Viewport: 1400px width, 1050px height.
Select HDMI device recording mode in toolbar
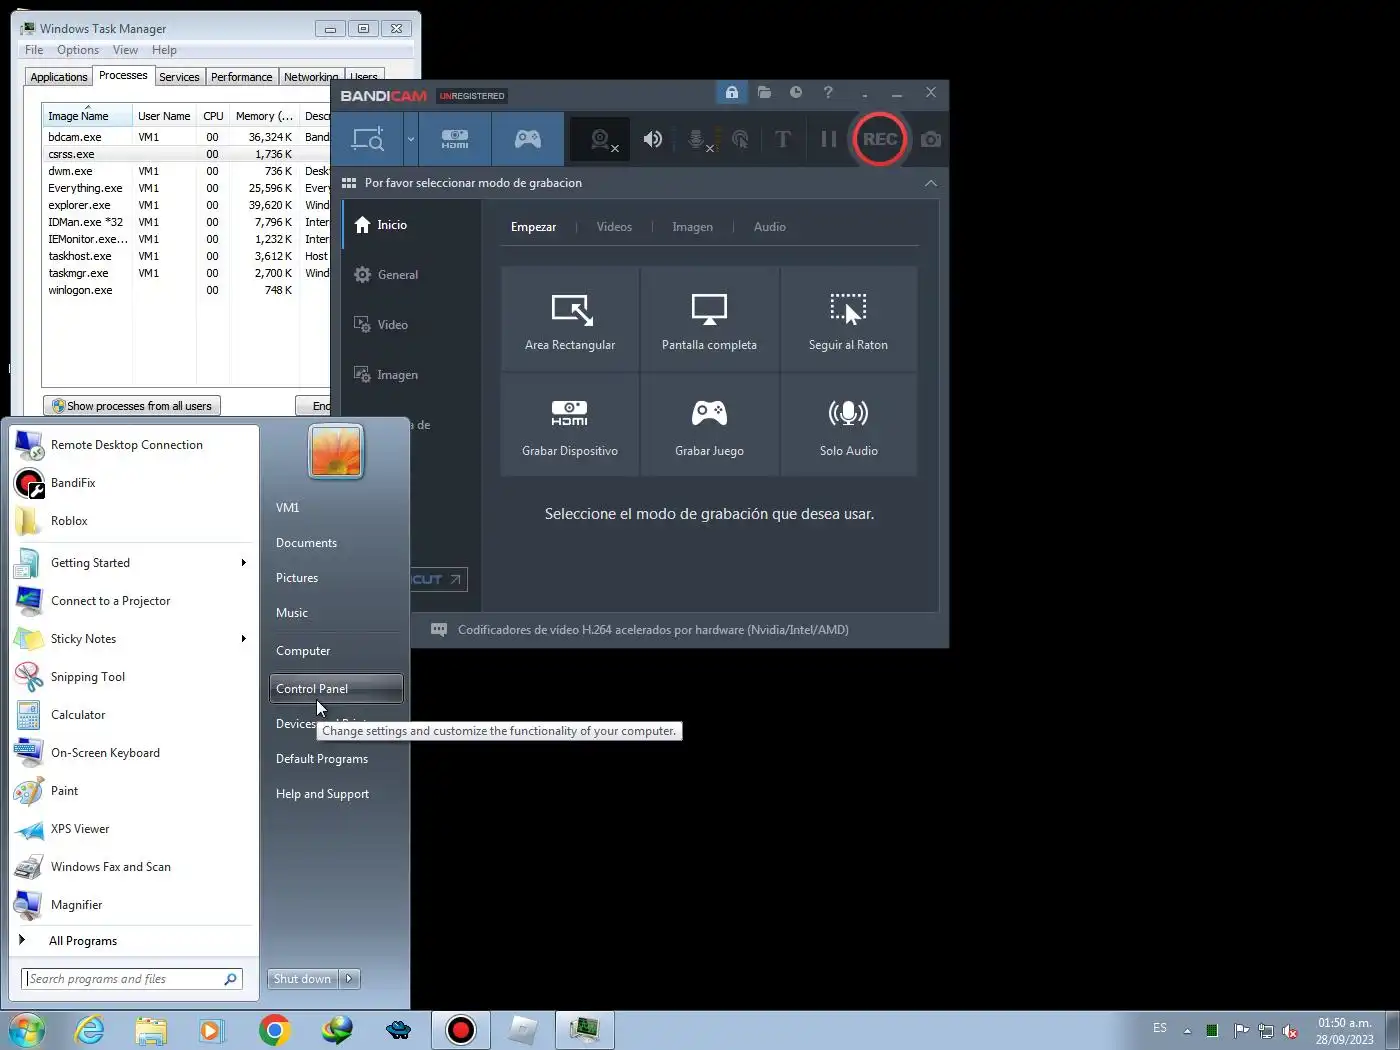point(455,139)
